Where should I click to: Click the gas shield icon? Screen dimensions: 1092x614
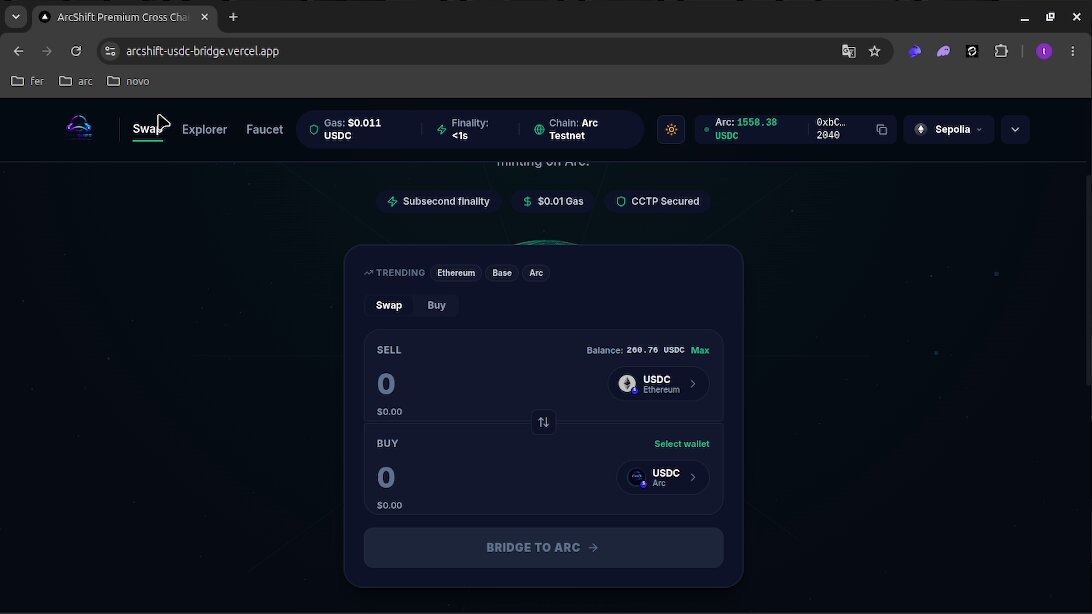tap(313, 129)
